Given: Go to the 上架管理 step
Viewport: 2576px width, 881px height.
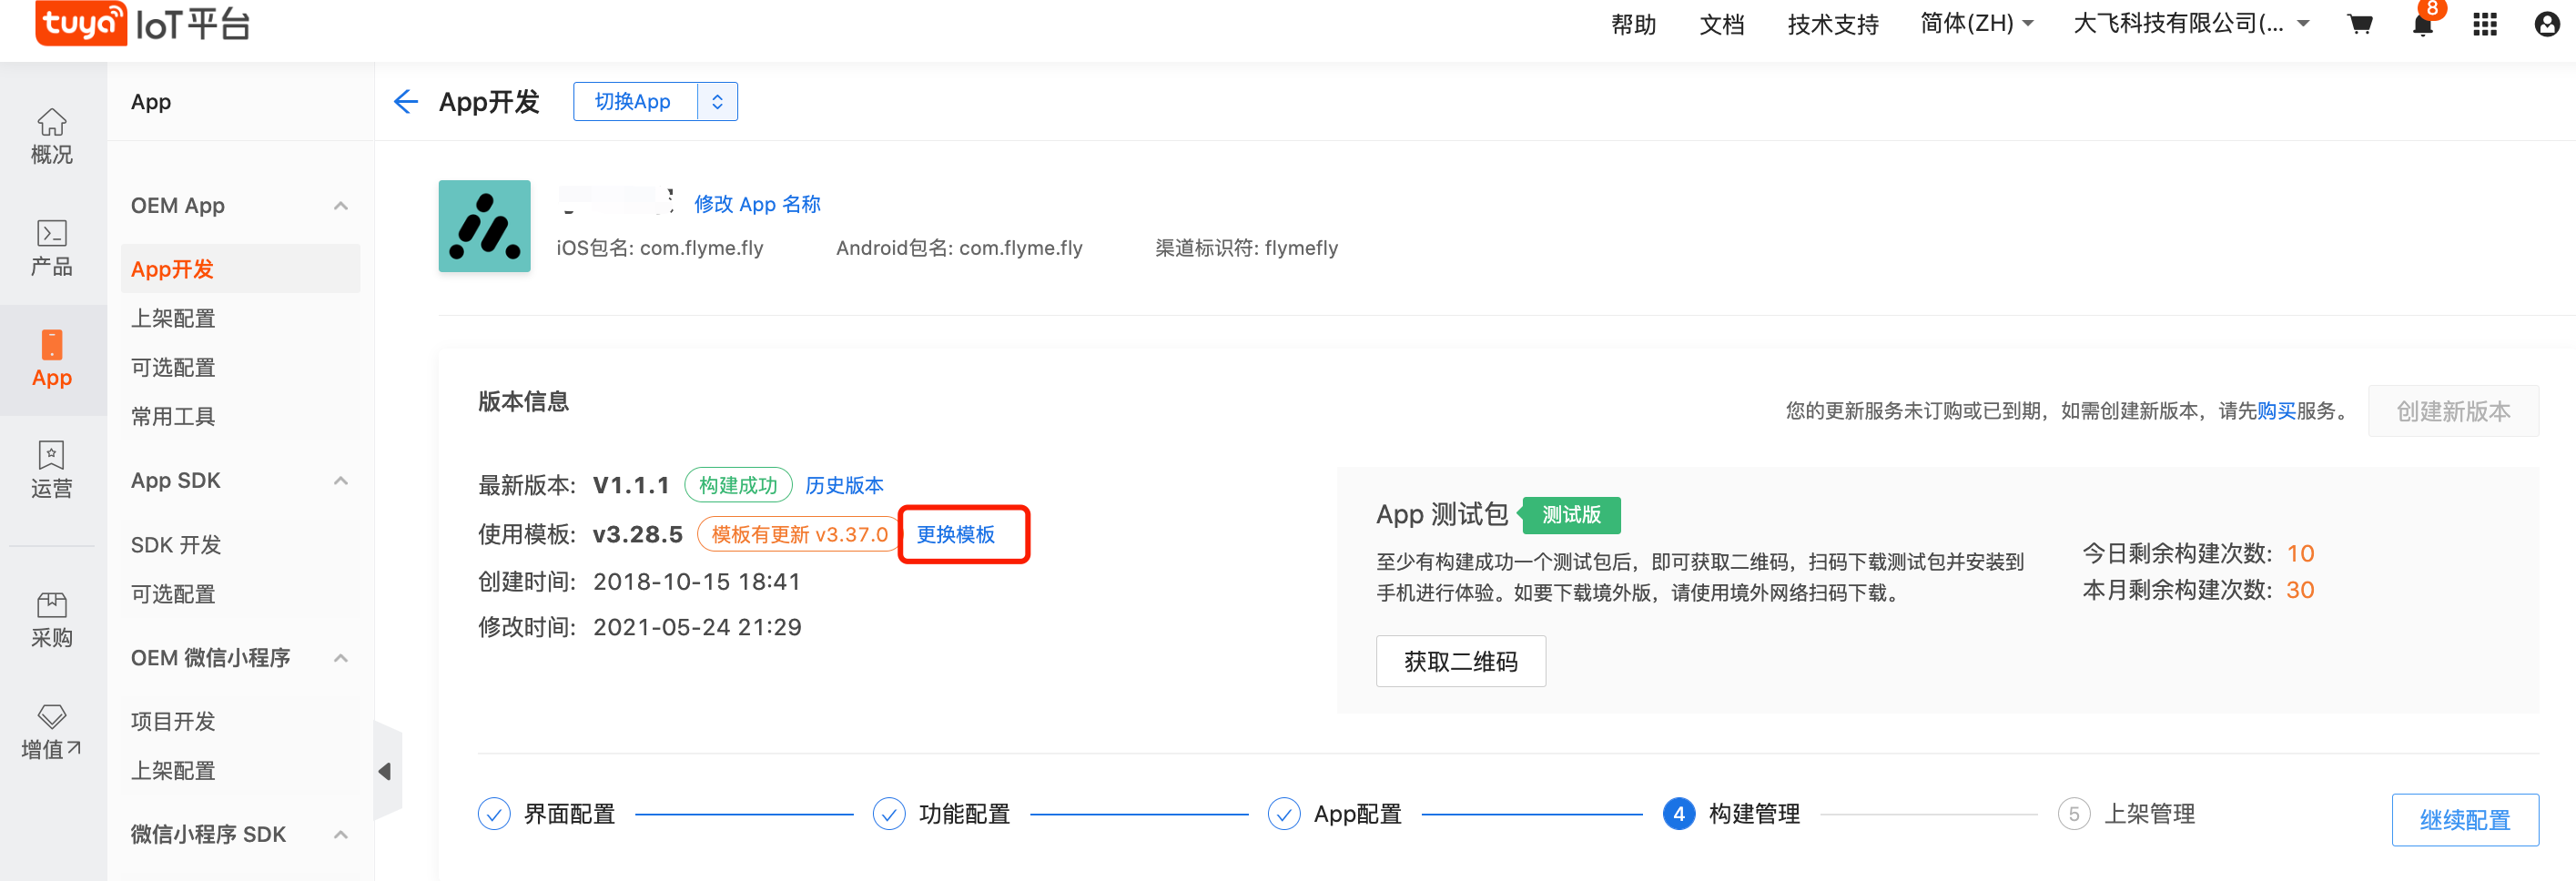Looking at the screenshot, I should click(2126, 814).
